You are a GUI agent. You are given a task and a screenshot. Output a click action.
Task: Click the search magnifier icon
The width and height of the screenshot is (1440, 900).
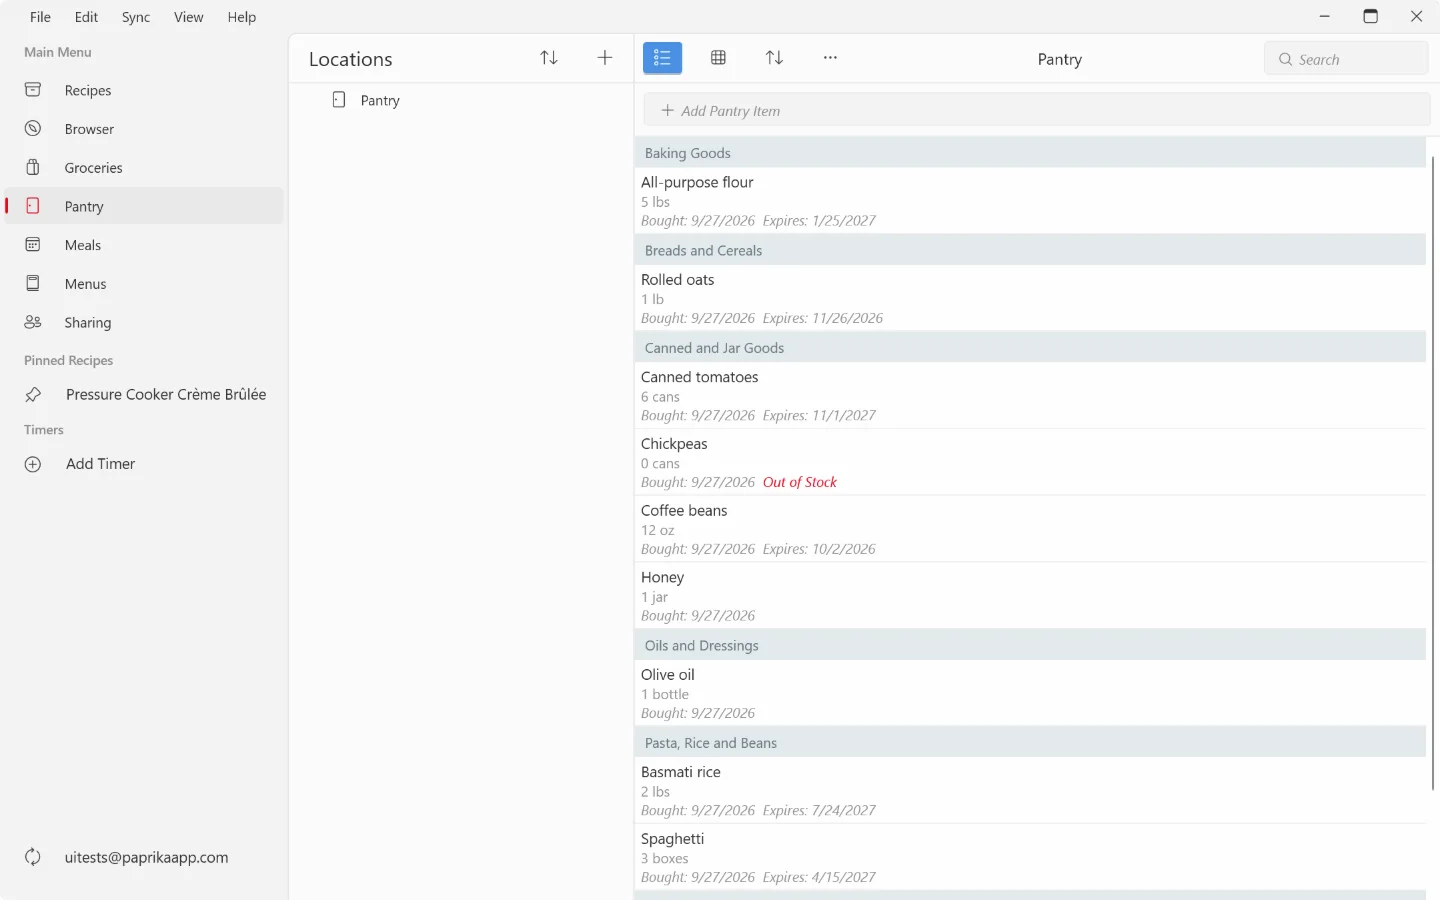pos(1286,59)
